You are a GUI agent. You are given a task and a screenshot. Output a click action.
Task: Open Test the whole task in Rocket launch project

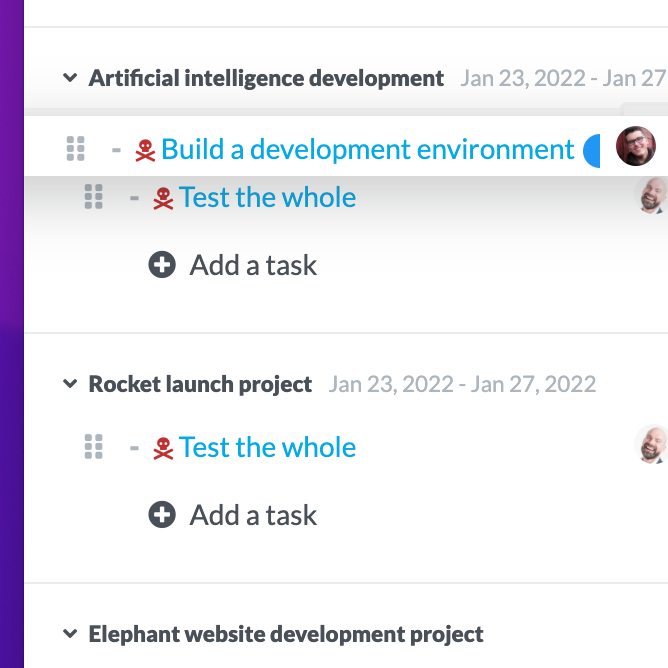click(x=268, y=447)
